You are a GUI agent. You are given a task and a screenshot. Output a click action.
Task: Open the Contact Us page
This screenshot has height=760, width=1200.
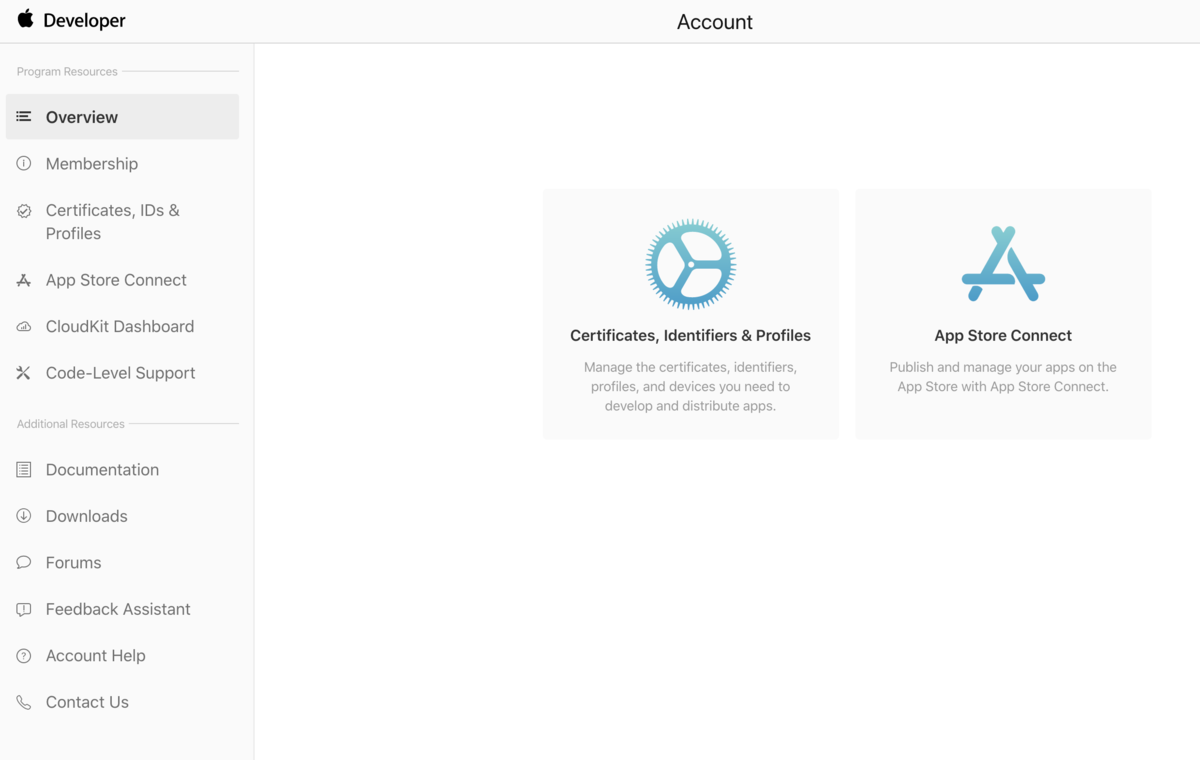tap(87, 702)
